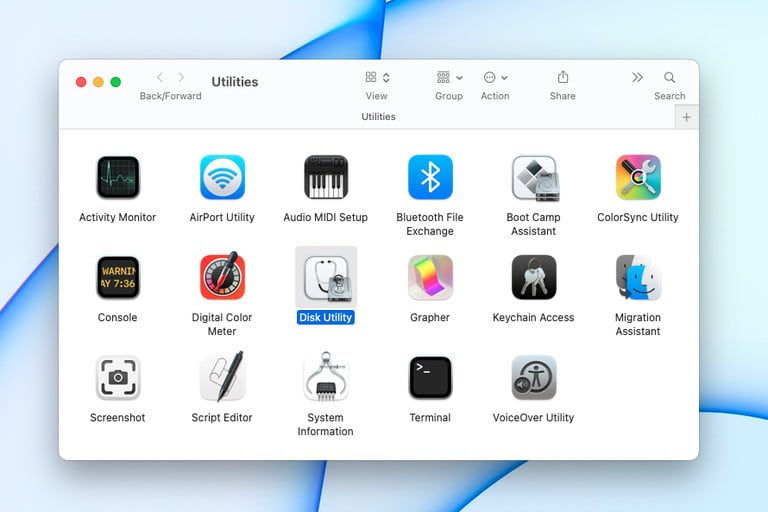Click the Terminal label
Screen dimensions: 768x512
click(x=430, y=417)
